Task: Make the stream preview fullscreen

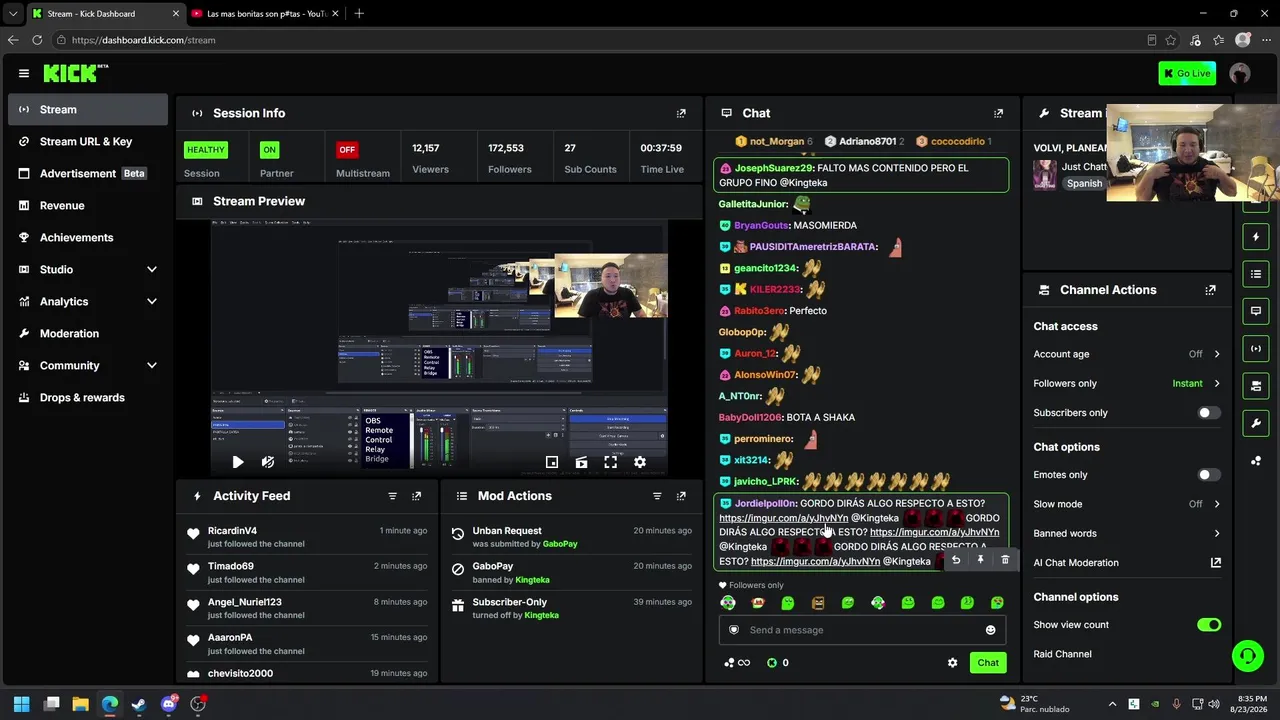Action: click(610, 462)
